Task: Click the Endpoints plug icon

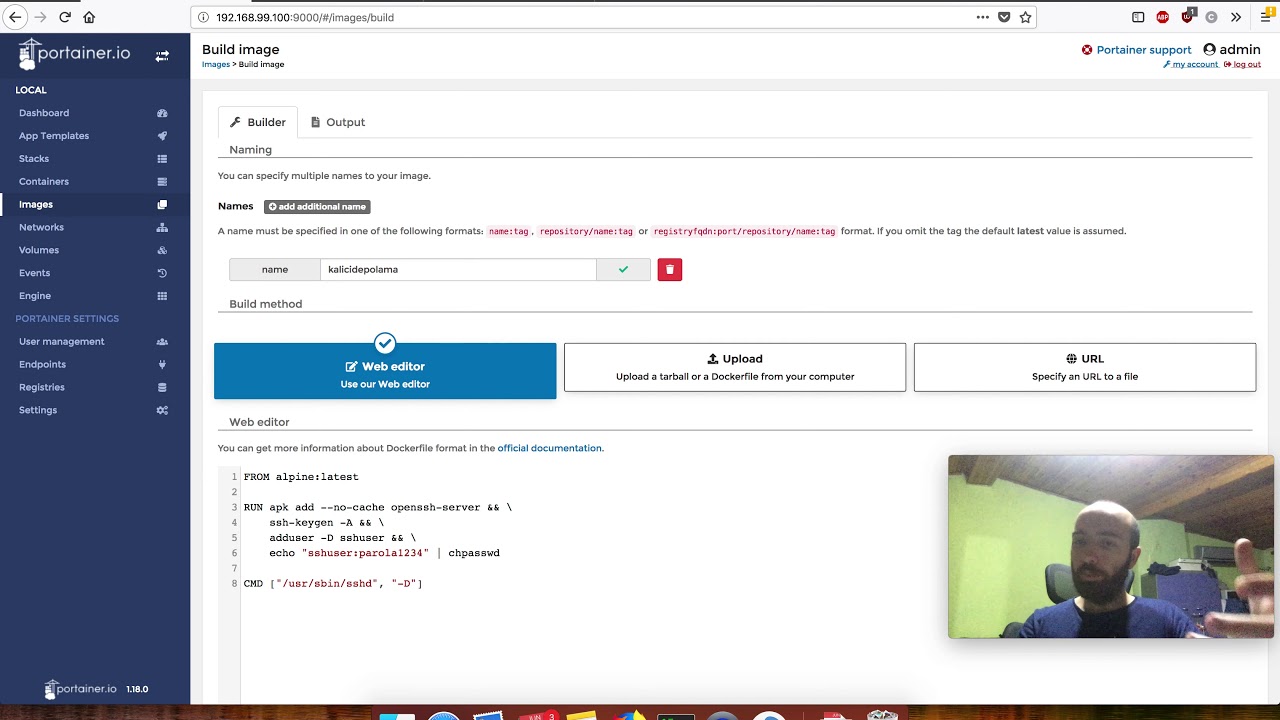Action: click(x=162, y=365)
